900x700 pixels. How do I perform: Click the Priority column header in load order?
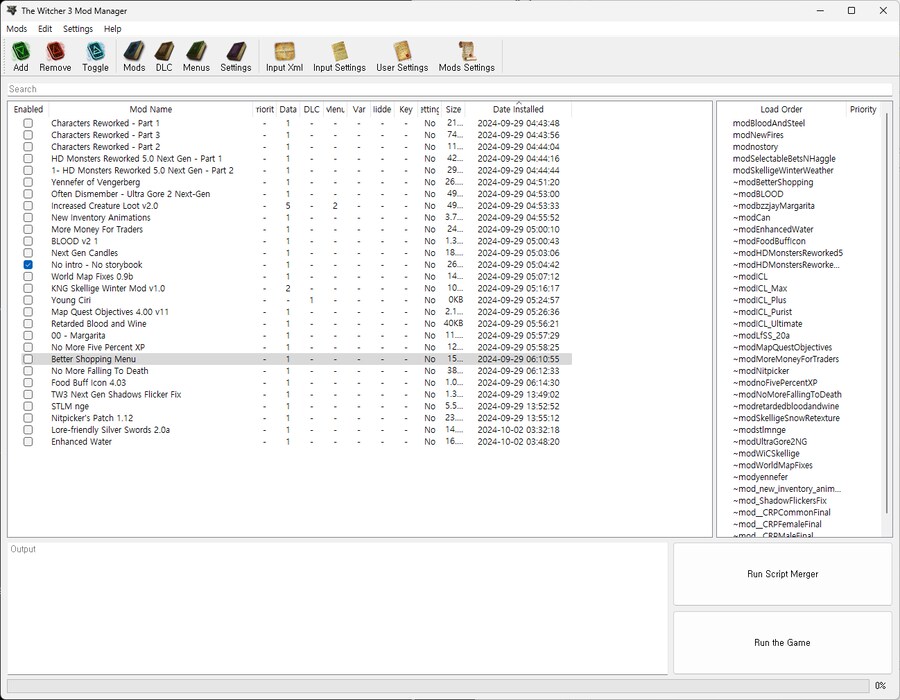[863, 109]
